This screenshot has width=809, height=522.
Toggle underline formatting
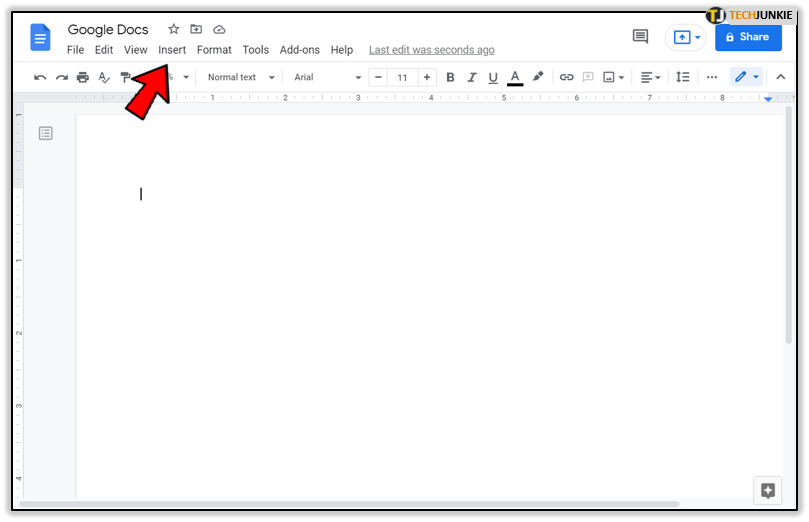click(491, 77)
